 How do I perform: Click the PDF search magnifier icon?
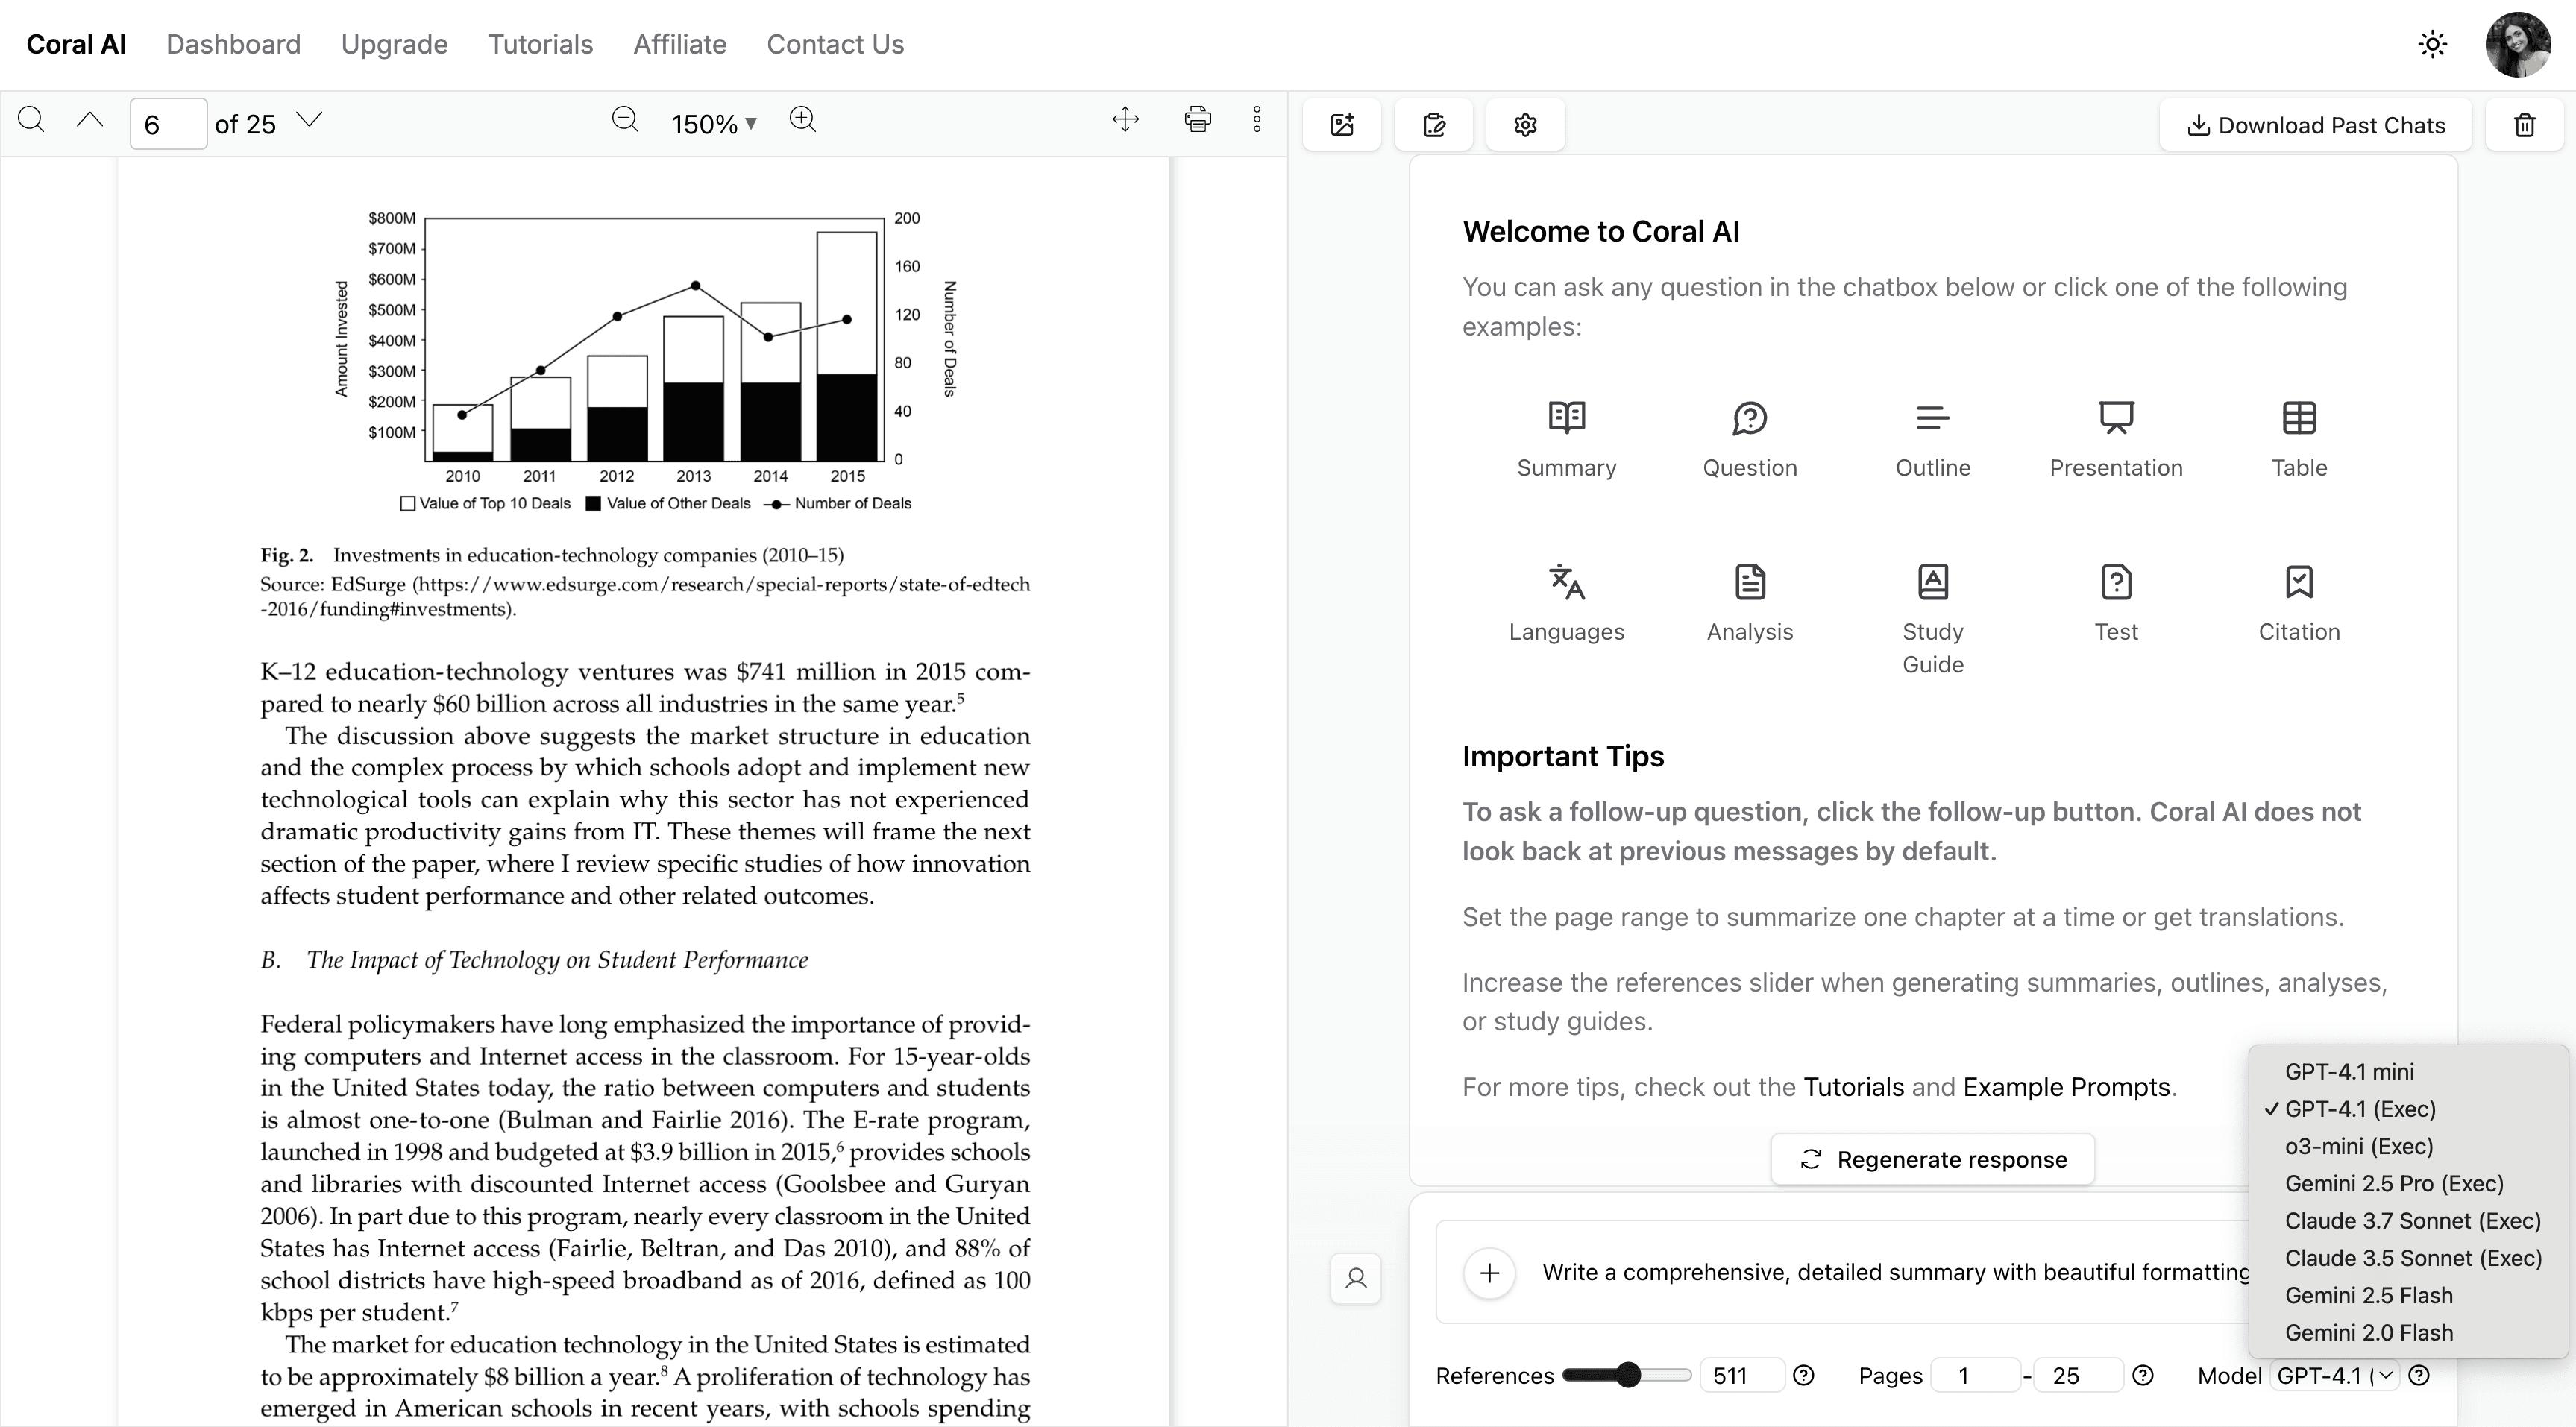tap(31, 121)
